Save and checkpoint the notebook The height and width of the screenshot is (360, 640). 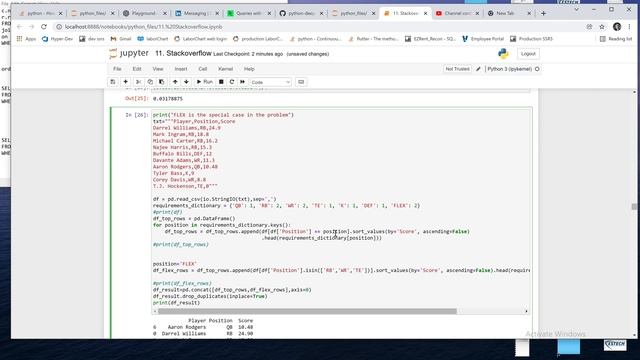113,82
